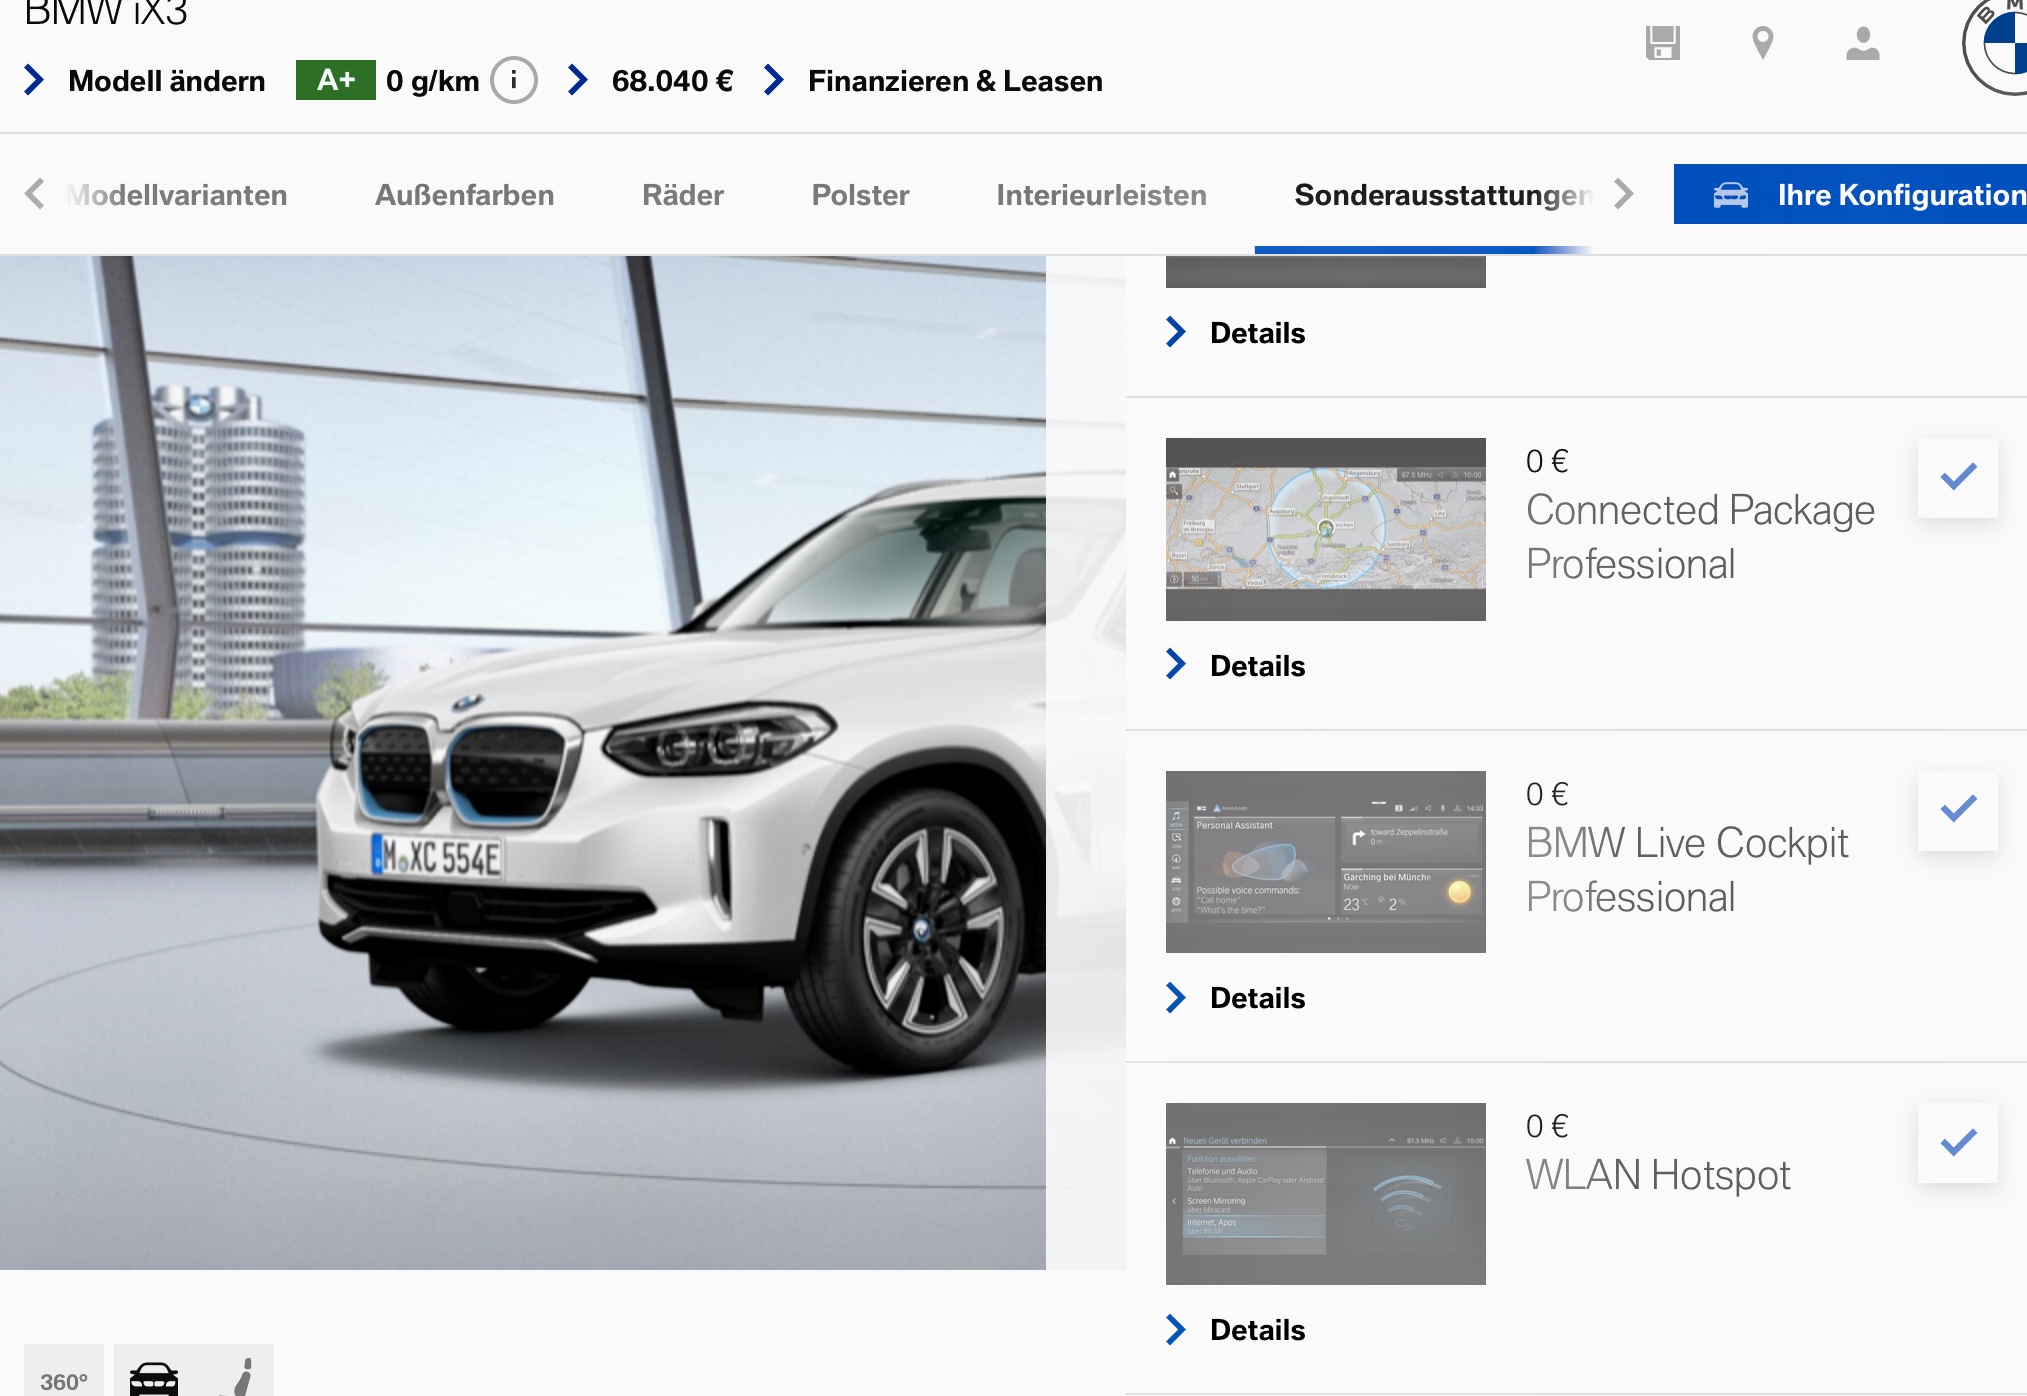Click the Connected Package Professional title
Image resolution: width=2027 pixels, height=1396 pixels.
click(x=1700, y=537)
